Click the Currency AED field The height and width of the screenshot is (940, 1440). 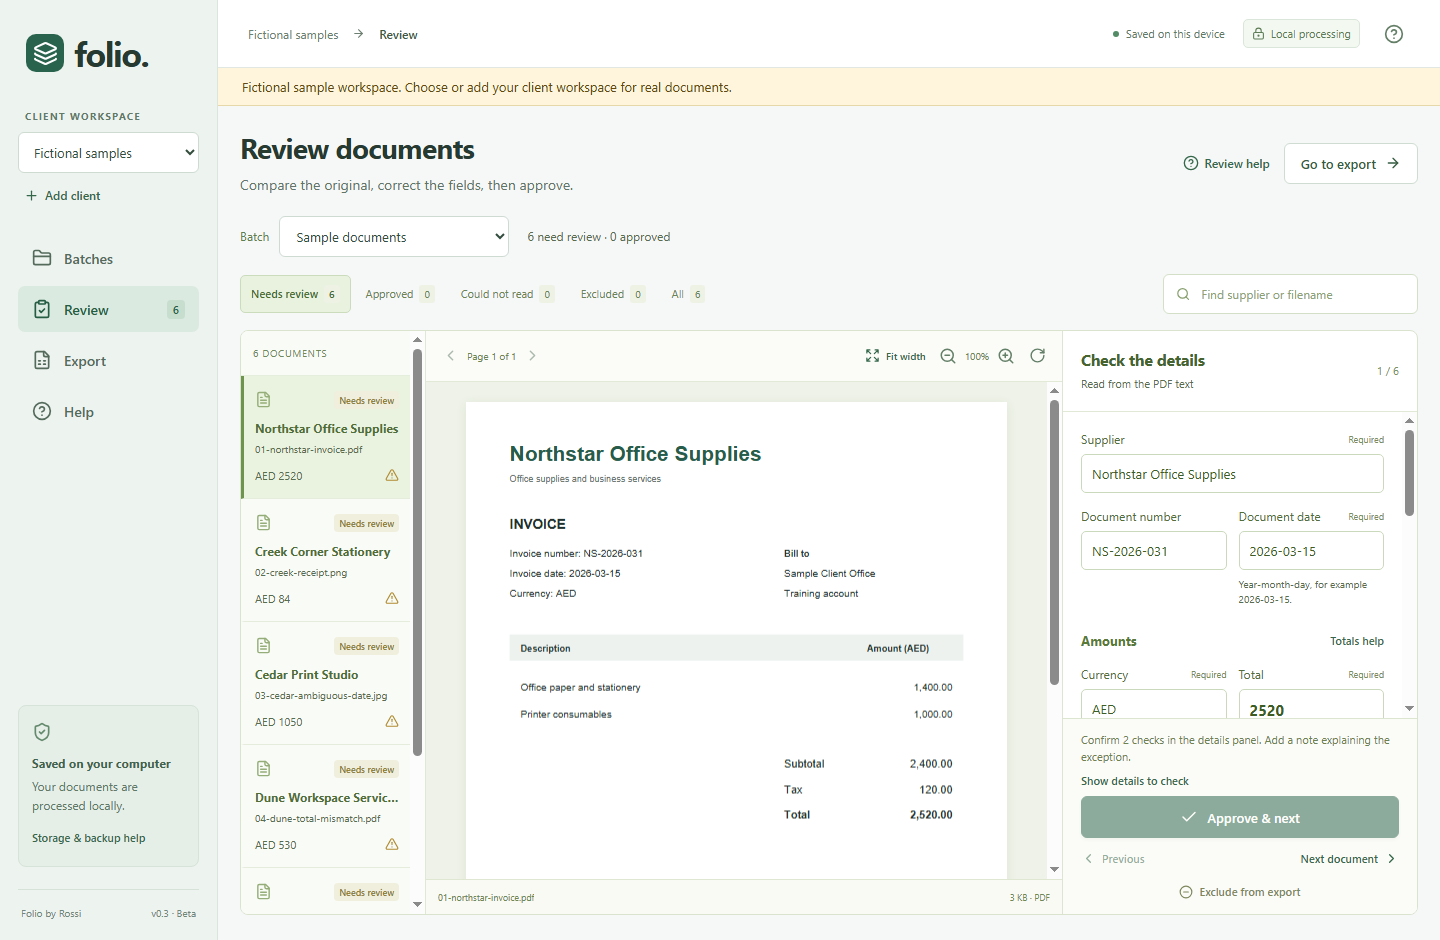[x=1153, y=704]
